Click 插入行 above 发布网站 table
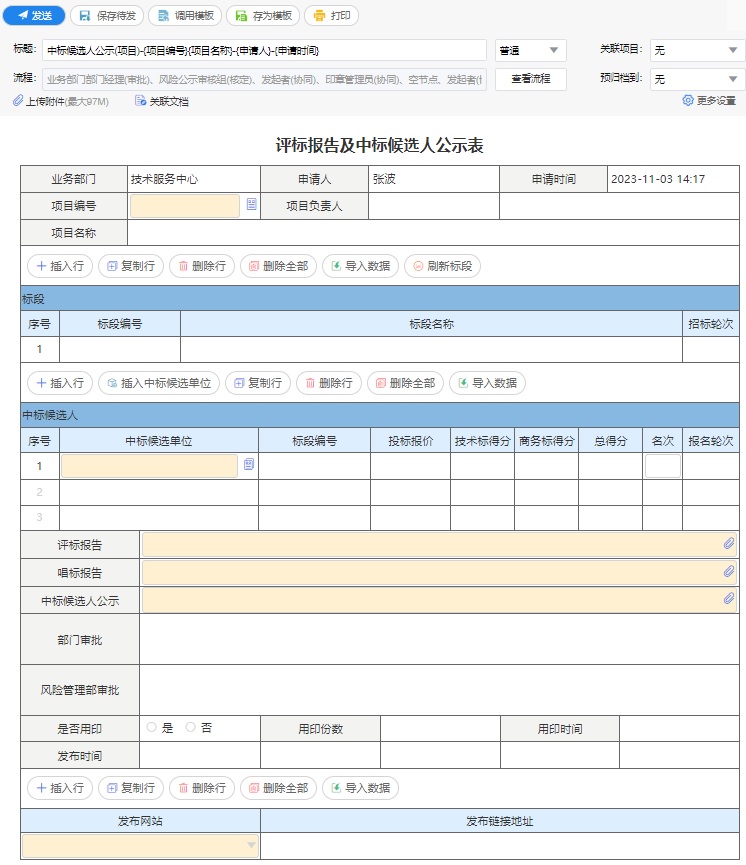The image size is (746, 865). tap(60, 788)
